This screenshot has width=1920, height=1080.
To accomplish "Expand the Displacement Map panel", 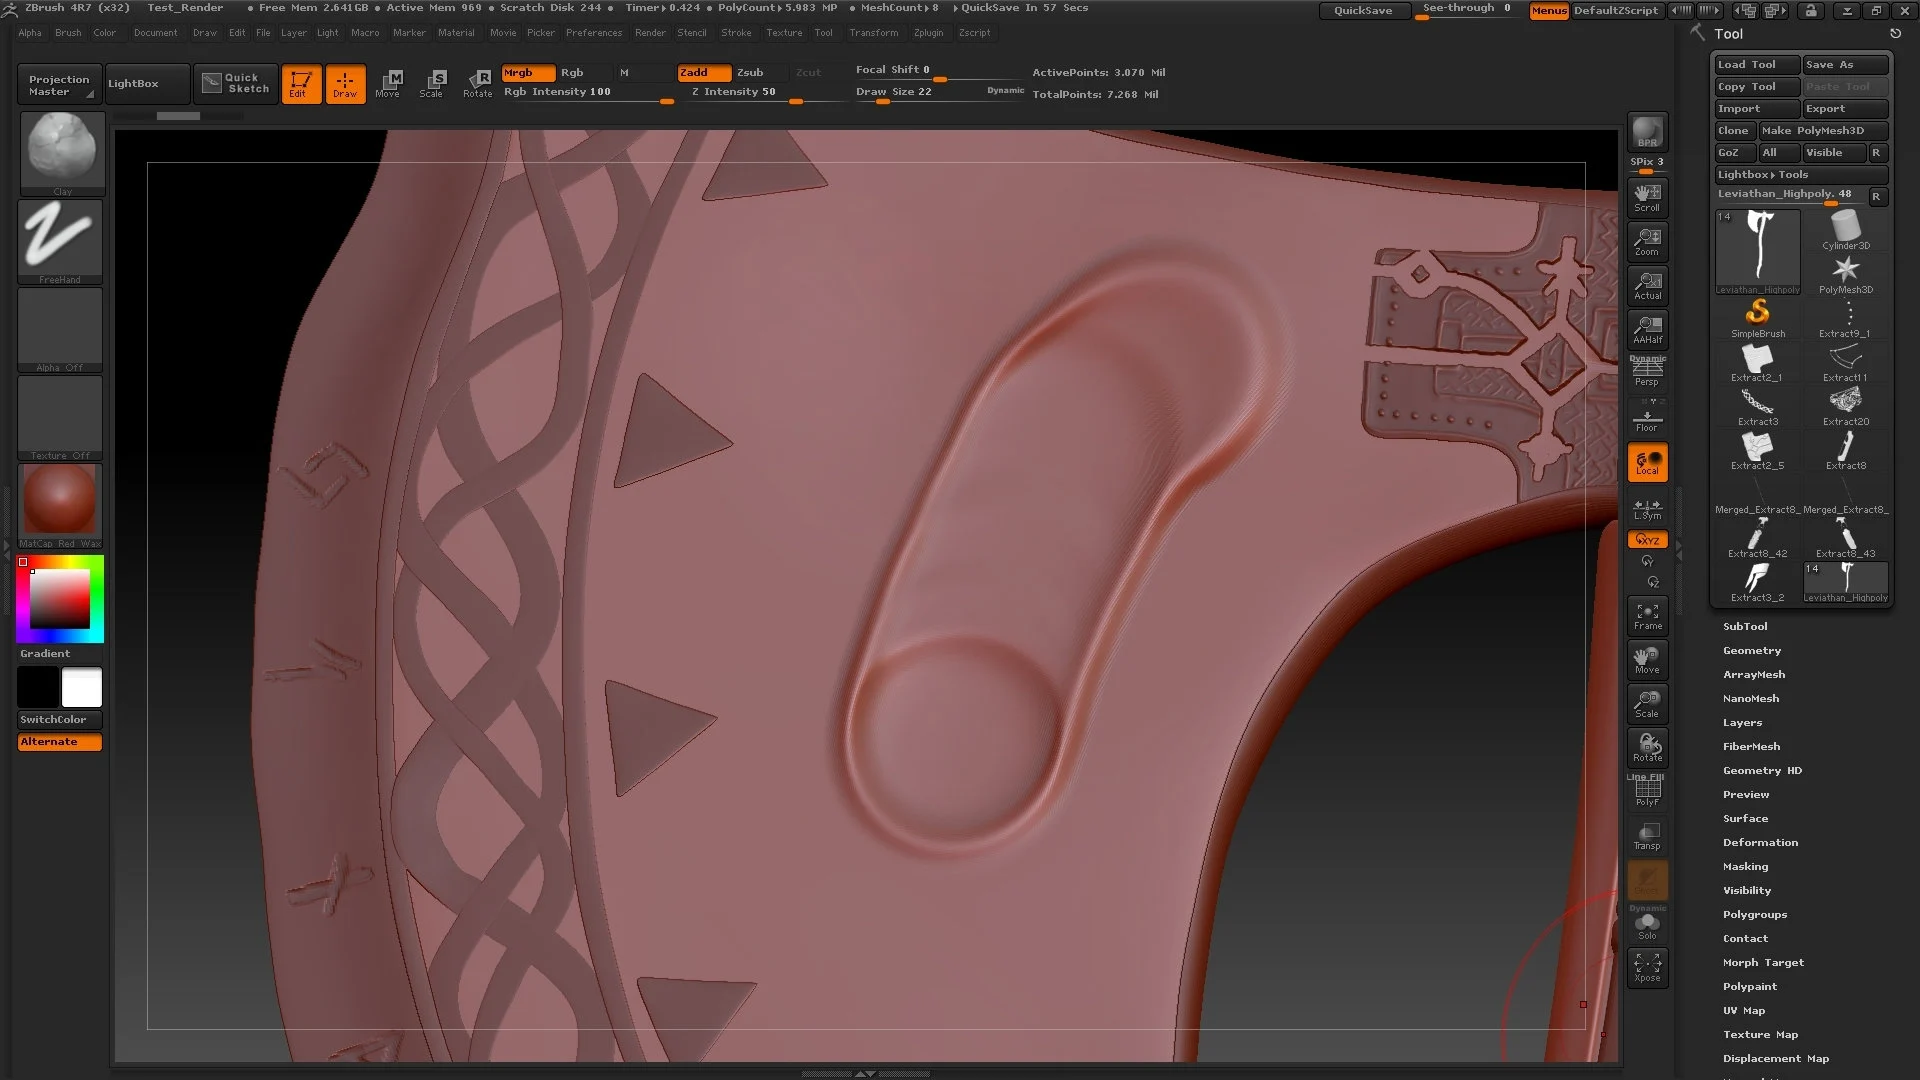I will coord(1775,1058).
